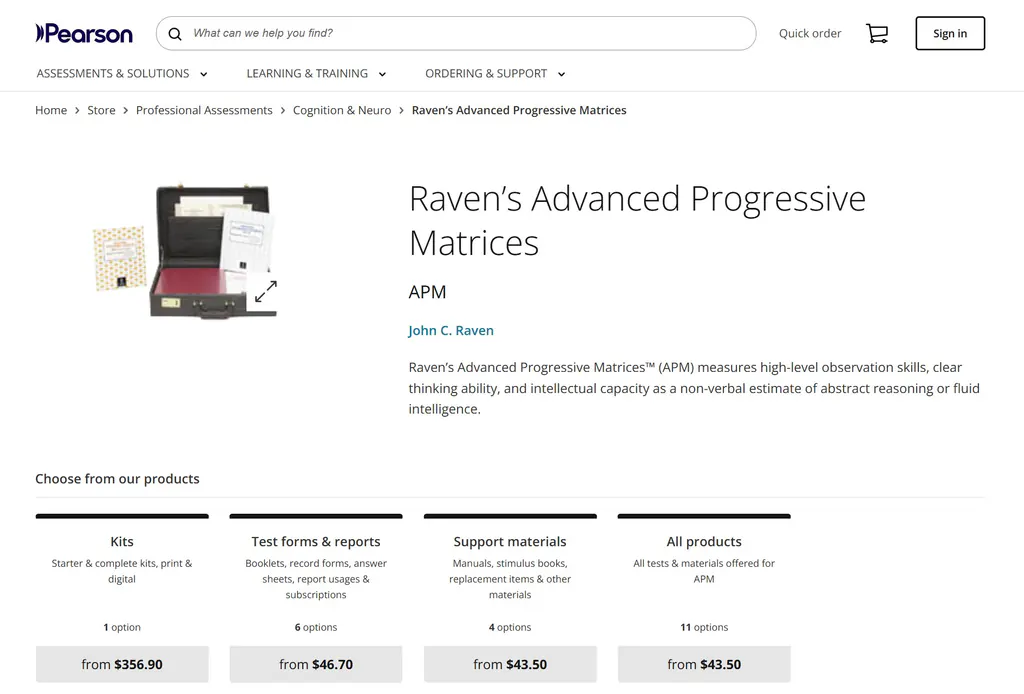The width and height of the screenshot is (1024, 694).
Task: Open the Support materials tab
Action: point(510,541)
